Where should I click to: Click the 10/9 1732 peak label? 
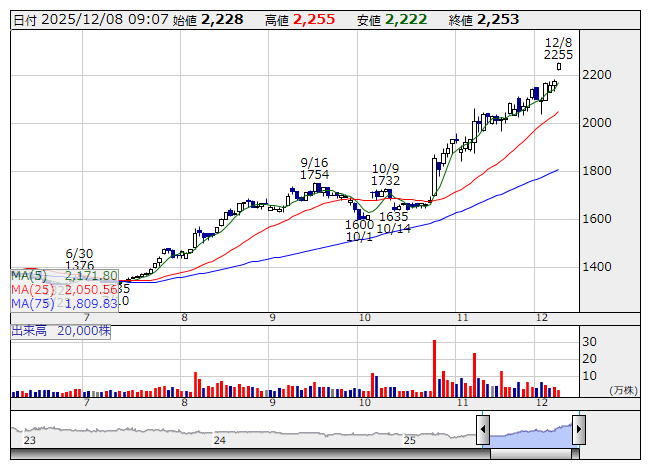tap(385, 175)
